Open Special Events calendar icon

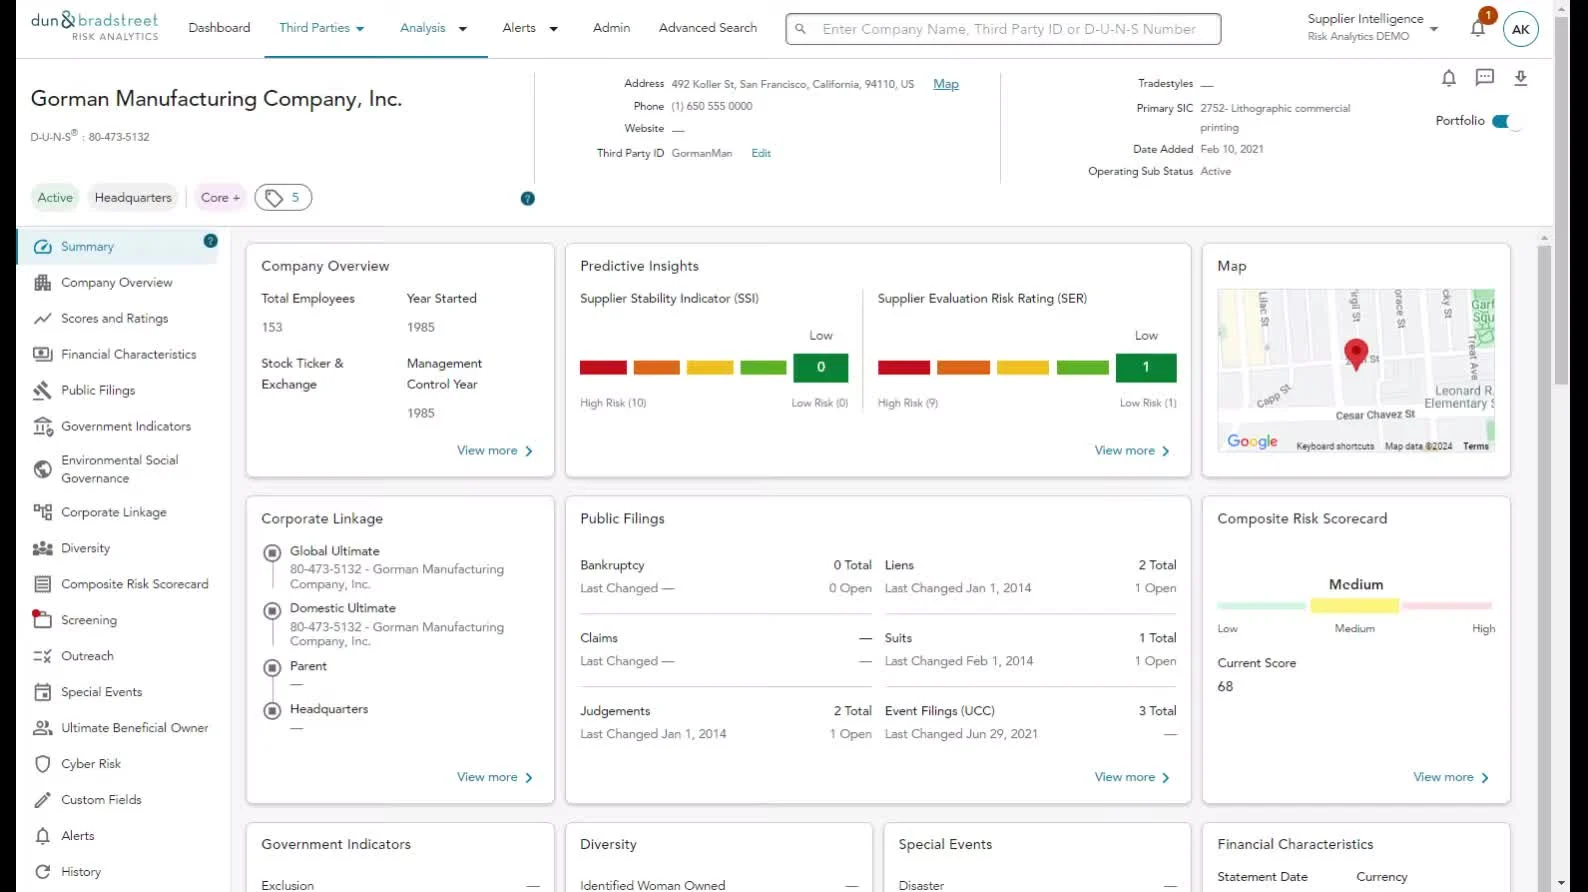[x=42, y=693]
